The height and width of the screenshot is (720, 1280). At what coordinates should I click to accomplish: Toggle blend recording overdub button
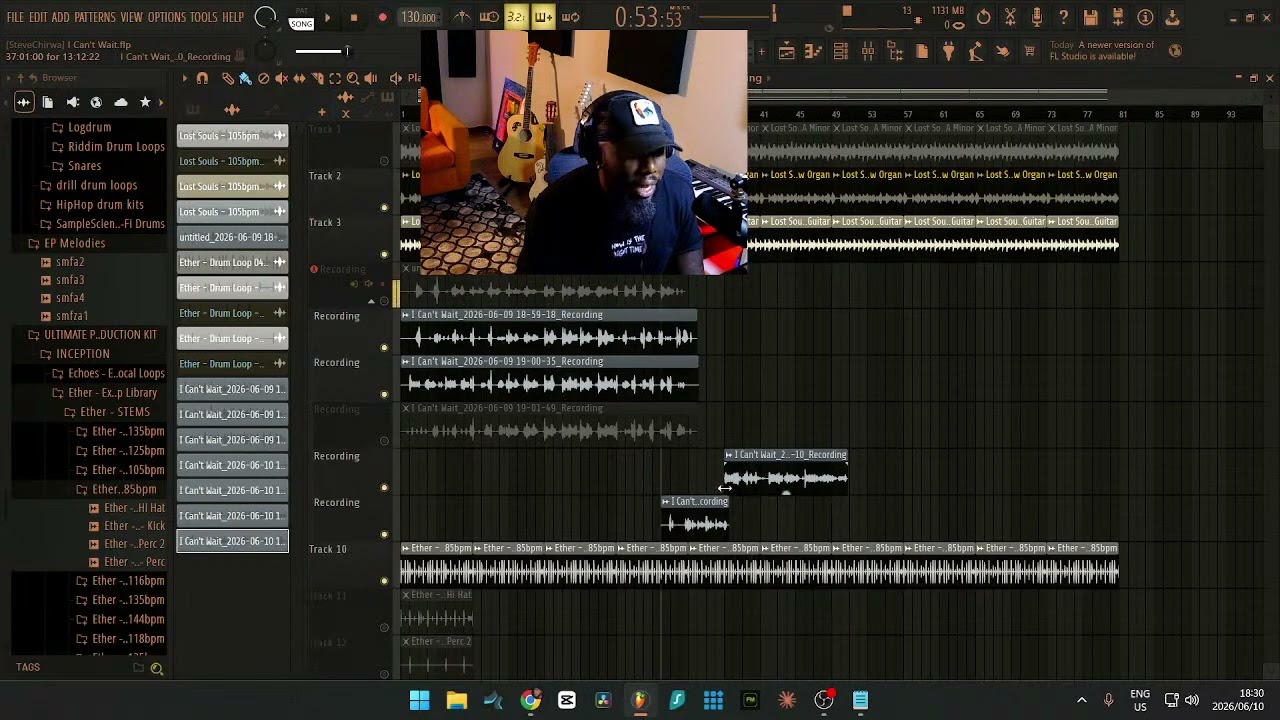coord(543,17)
